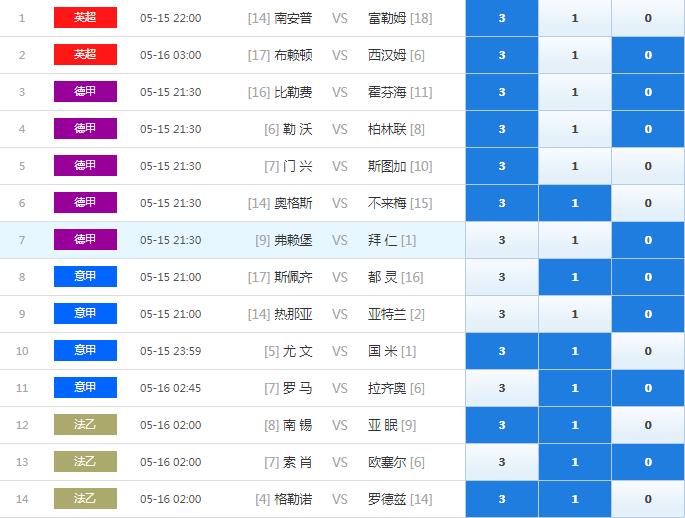Select the 0 option for 格勒诺 vs 罗德兹
The image size is (685, 518).
pyautogui.click(x=648, y=499)
